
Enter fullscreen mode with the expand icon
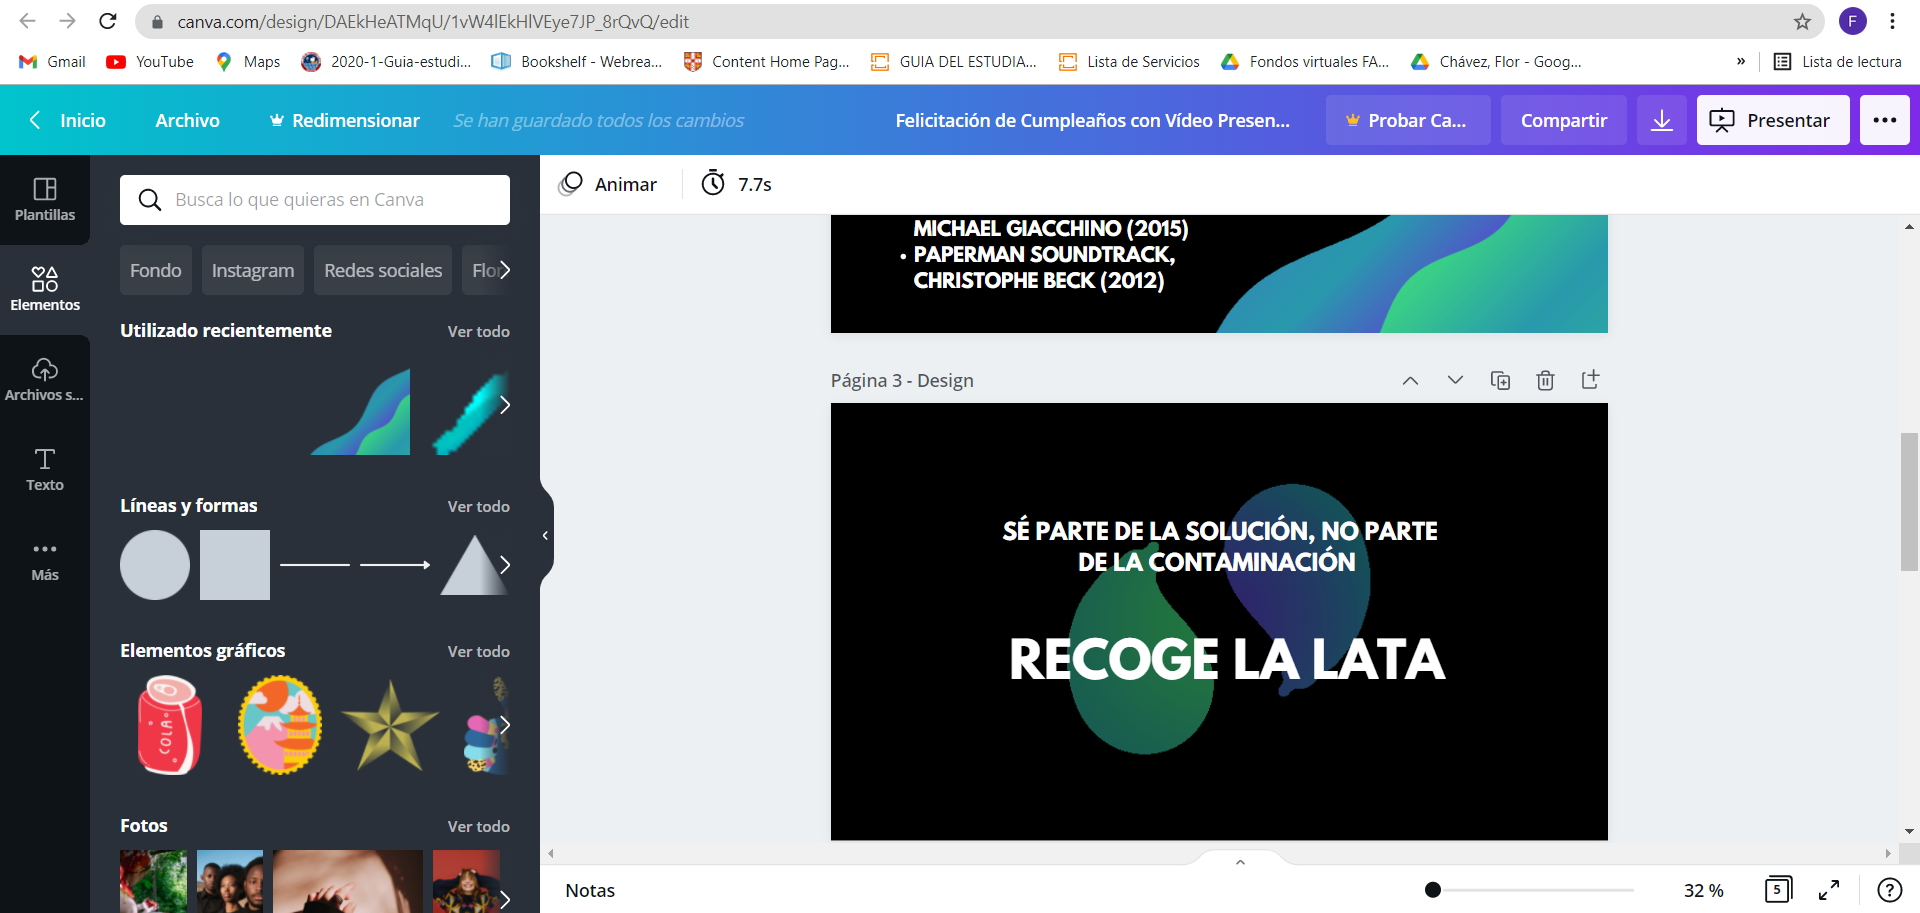pos(1829,890)
